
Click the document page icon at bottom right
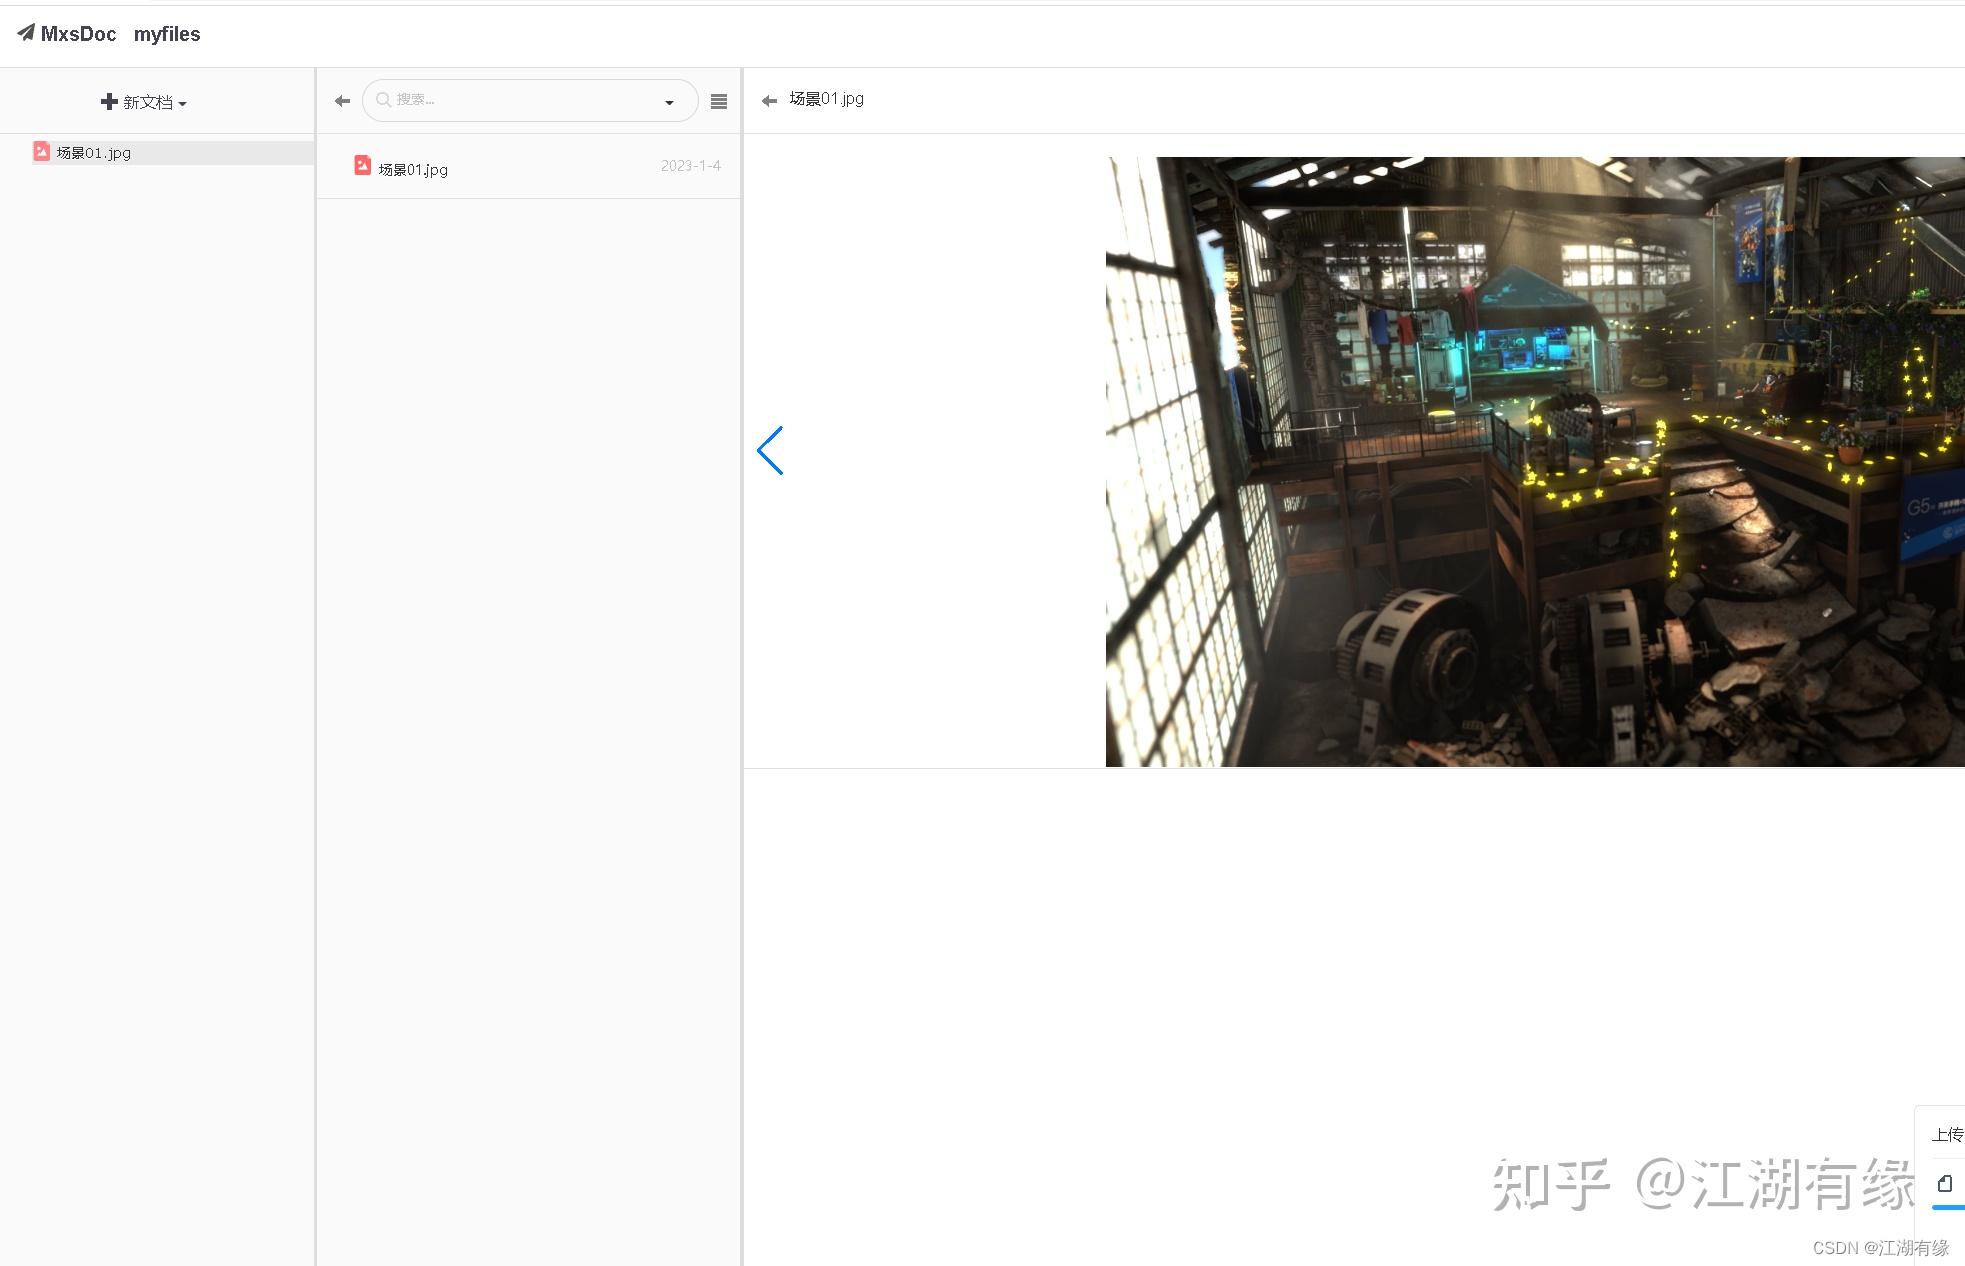[1944, 1183]
